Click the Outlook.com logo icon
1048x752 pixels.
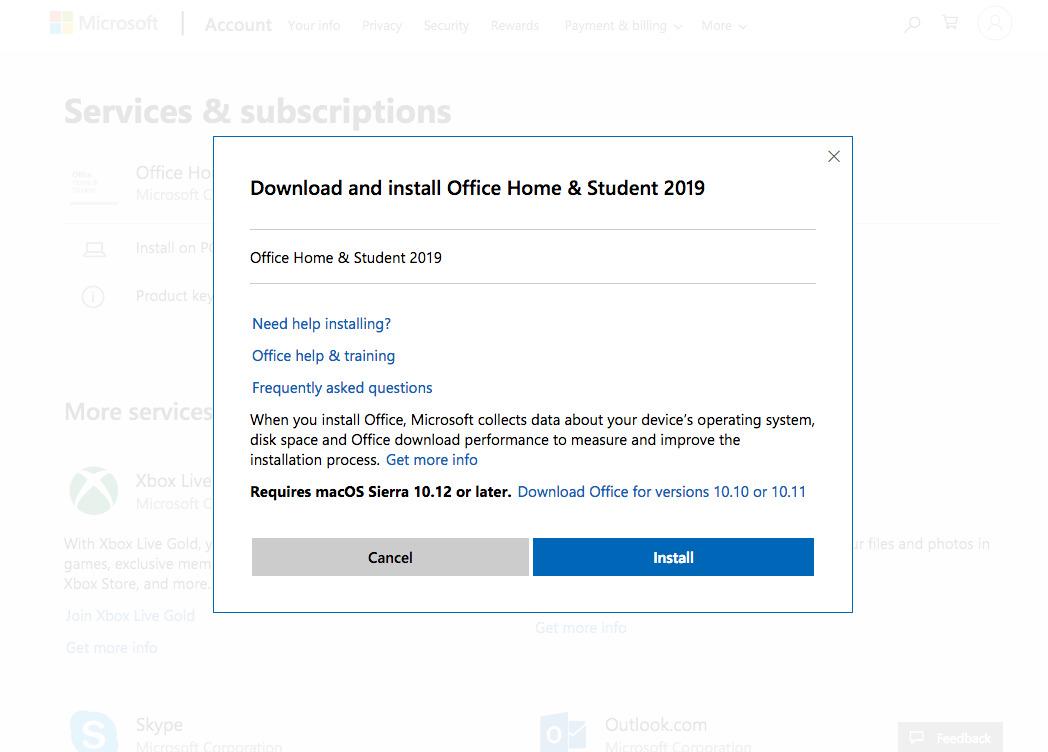tap(563, 733)
